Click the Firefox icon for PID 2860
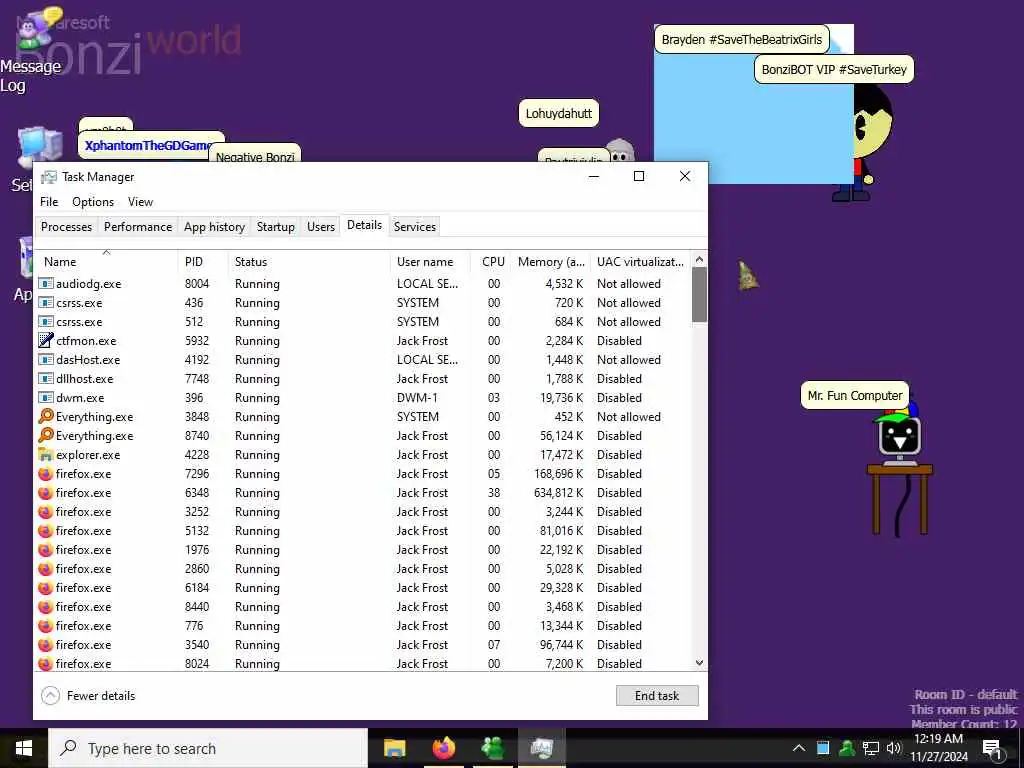The width and height of the screenshot is (1024, 768). [46, 568]
